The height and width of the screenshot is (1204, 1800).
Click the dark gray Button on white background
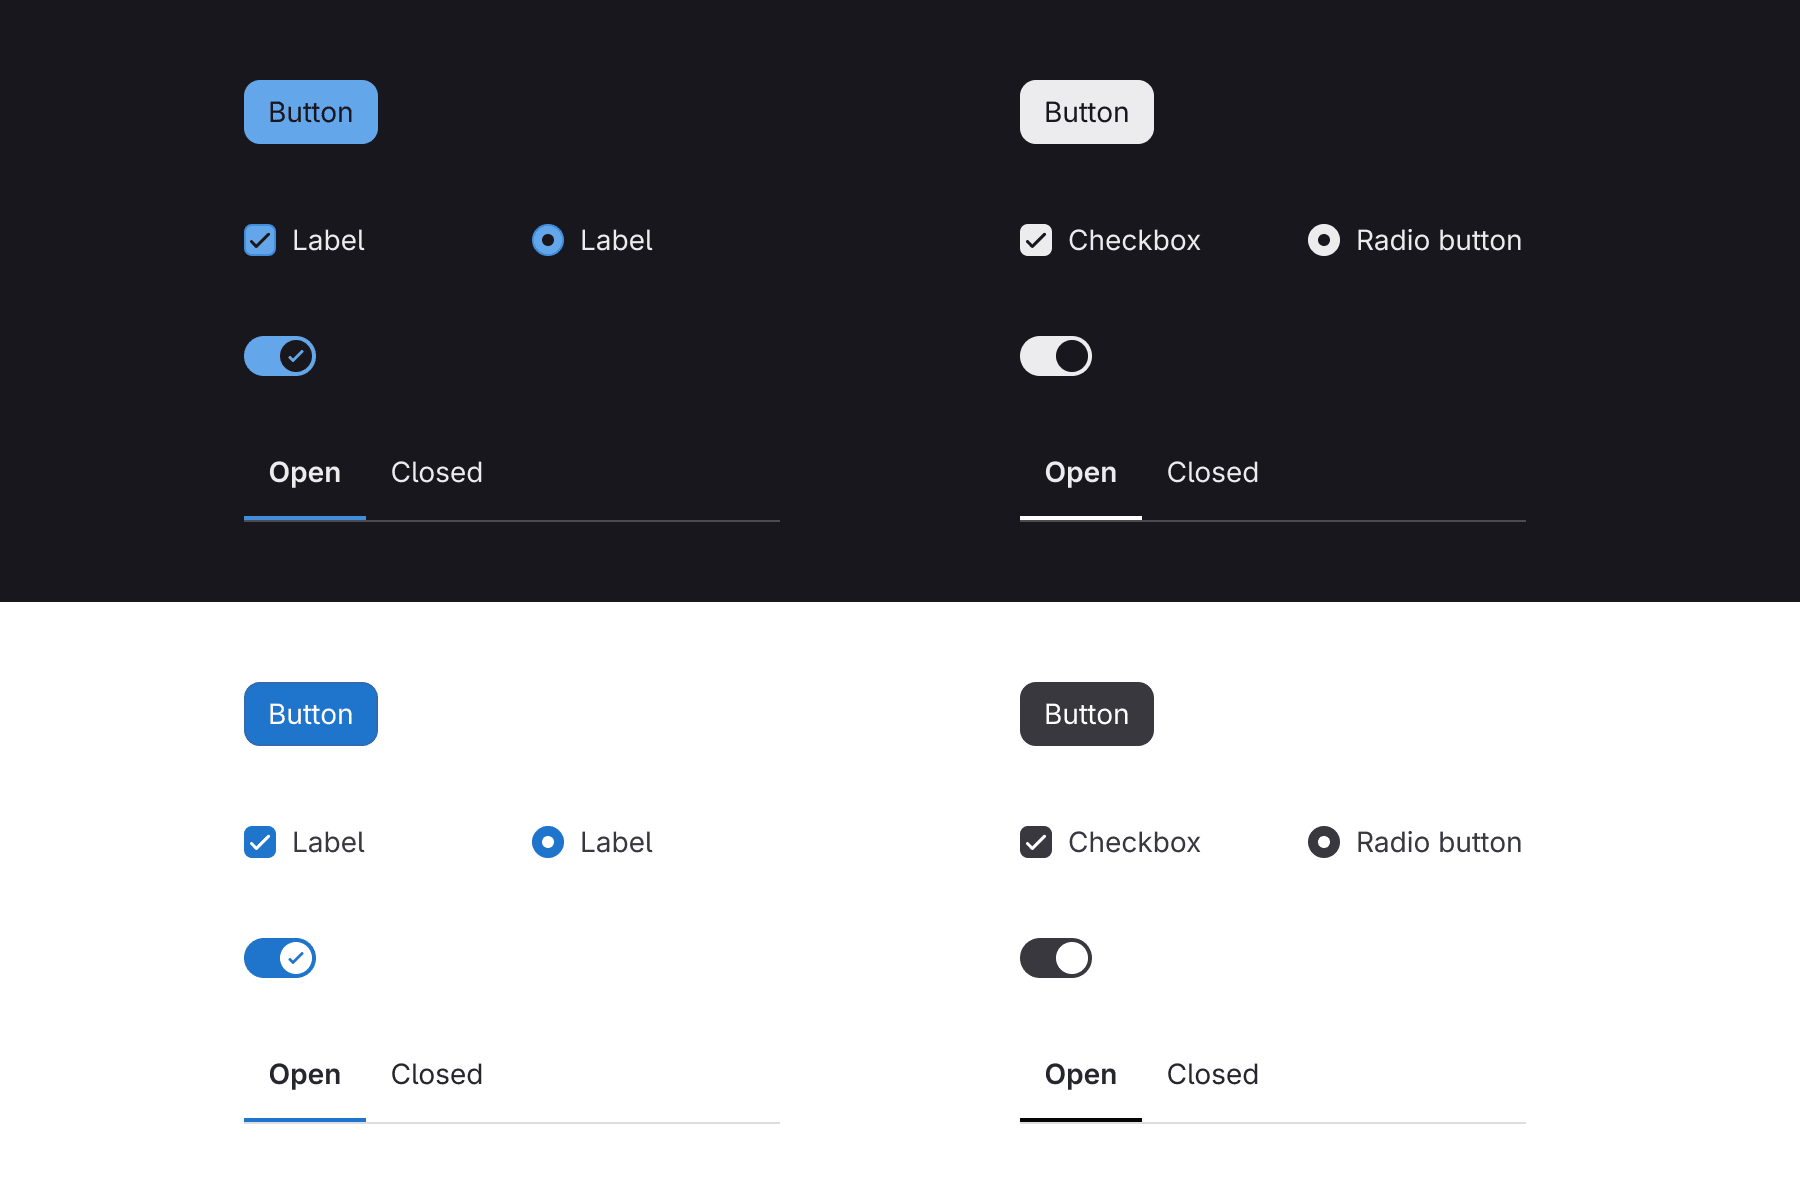point(1087,714)
